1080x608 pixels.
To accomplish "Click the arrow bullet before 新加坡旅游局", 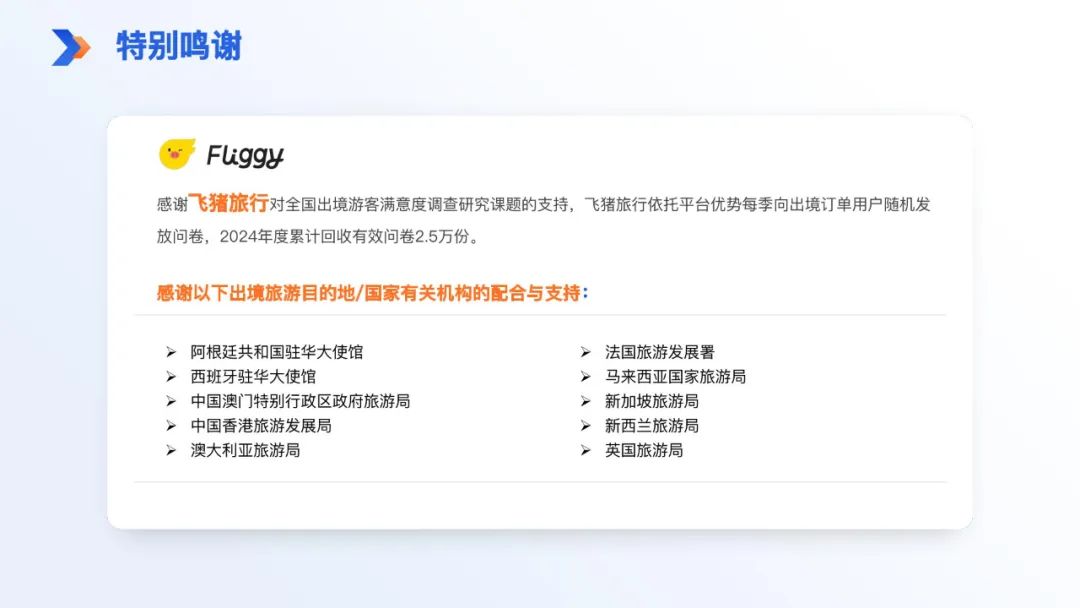I will pyautogui.click(x=585, y=401).
